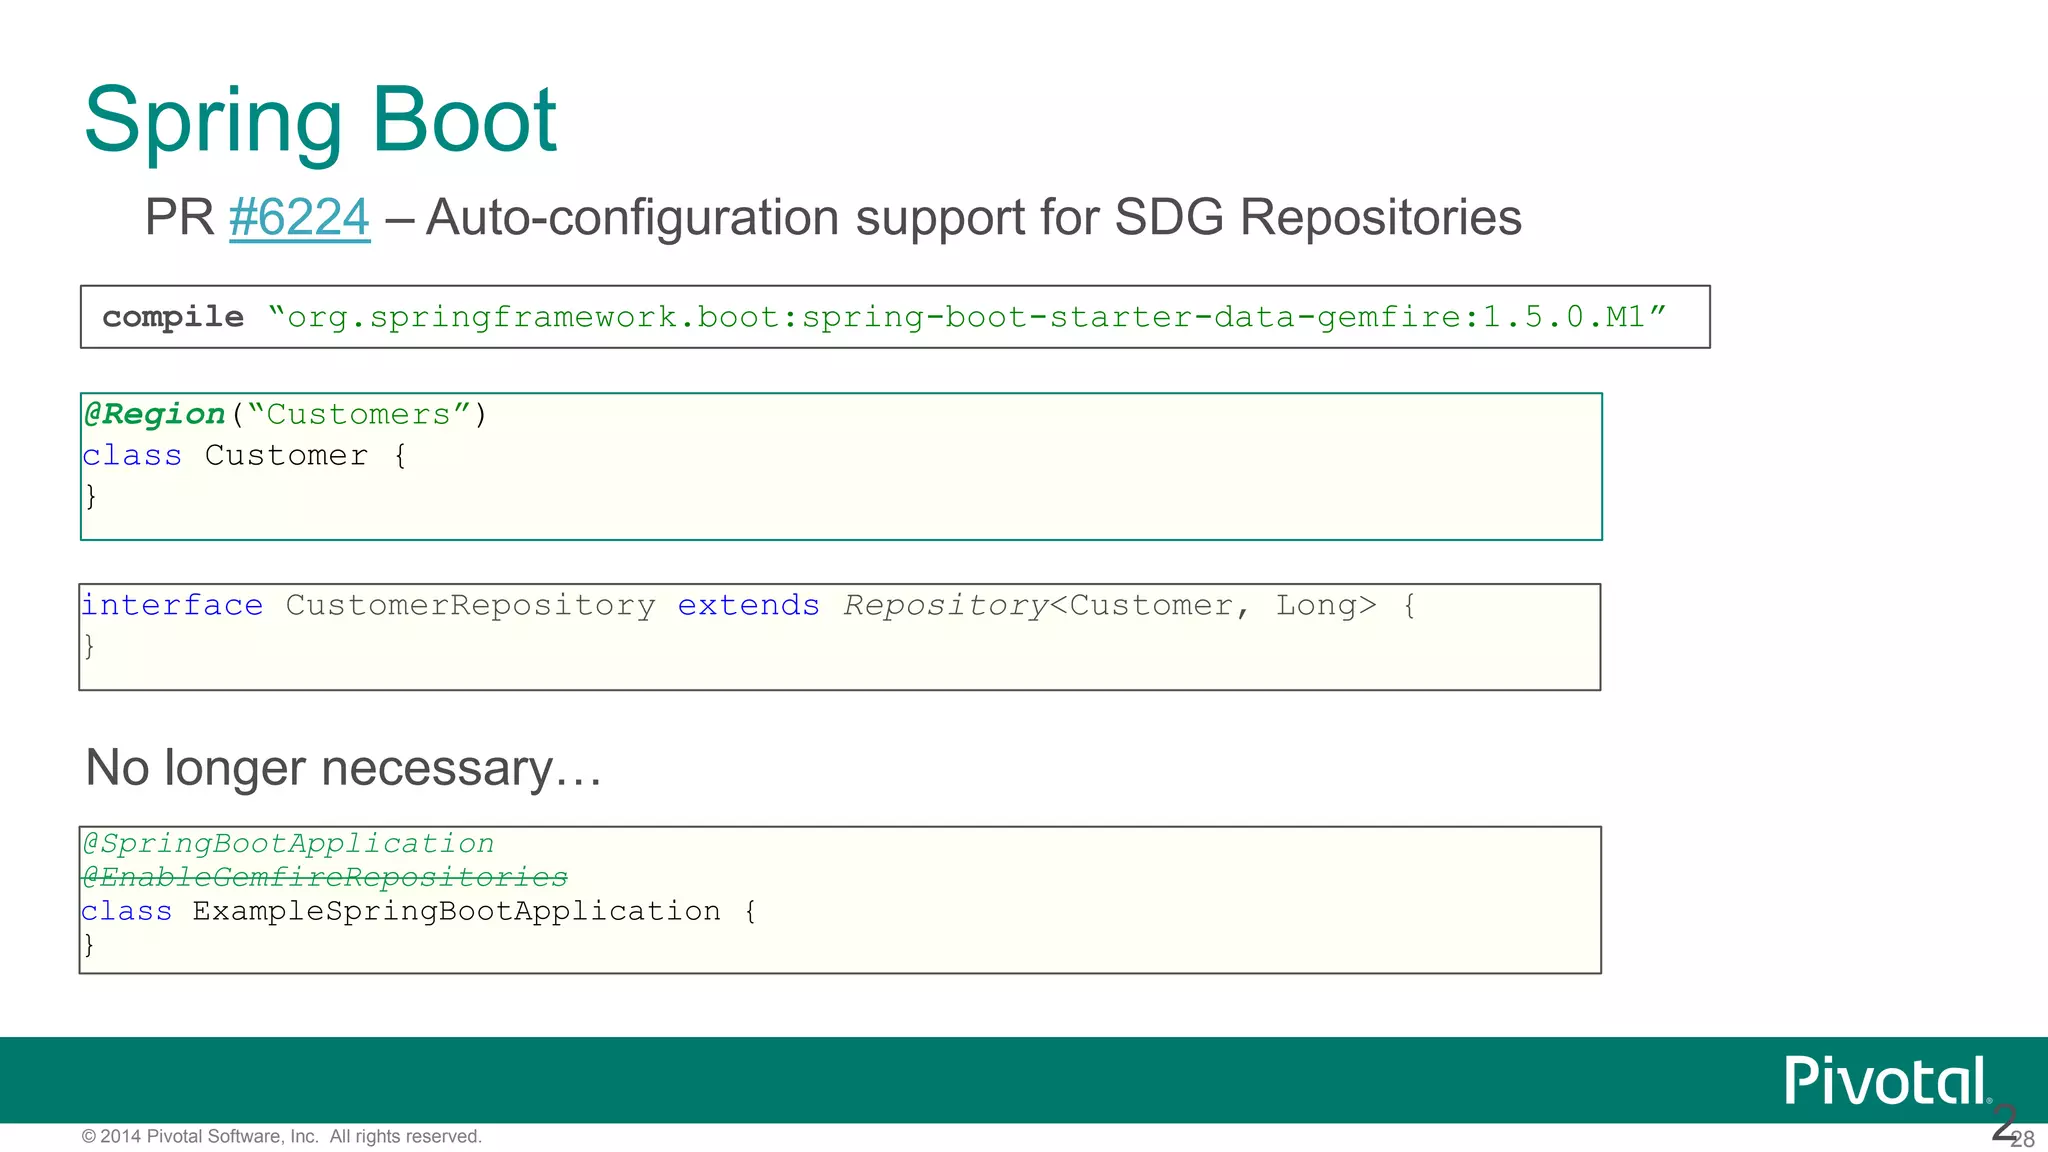The width and height of the screenshot is (2048, 1152).
Task: Click the Pivotal logo
Action: 1888,1081
